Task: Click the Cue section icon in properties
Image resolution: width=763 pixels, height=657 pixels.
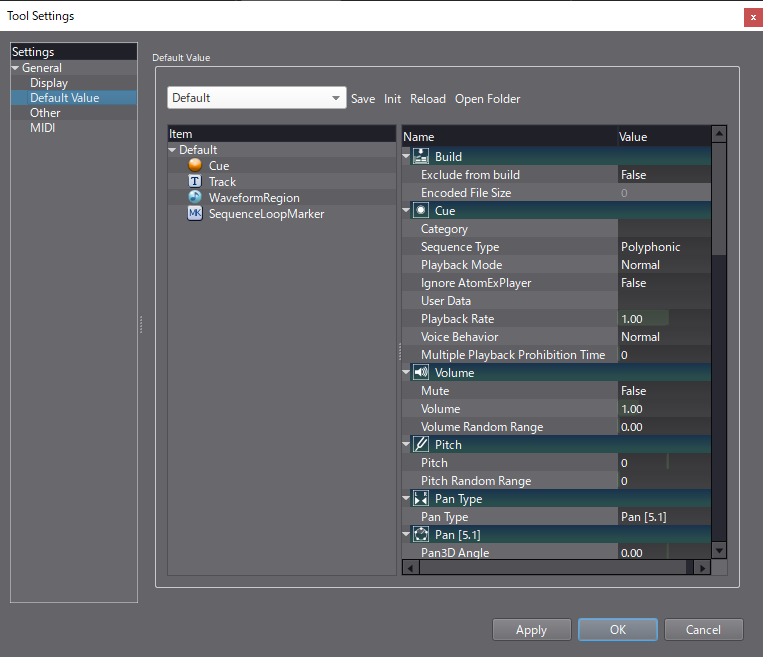Action: tap(421, 211)
